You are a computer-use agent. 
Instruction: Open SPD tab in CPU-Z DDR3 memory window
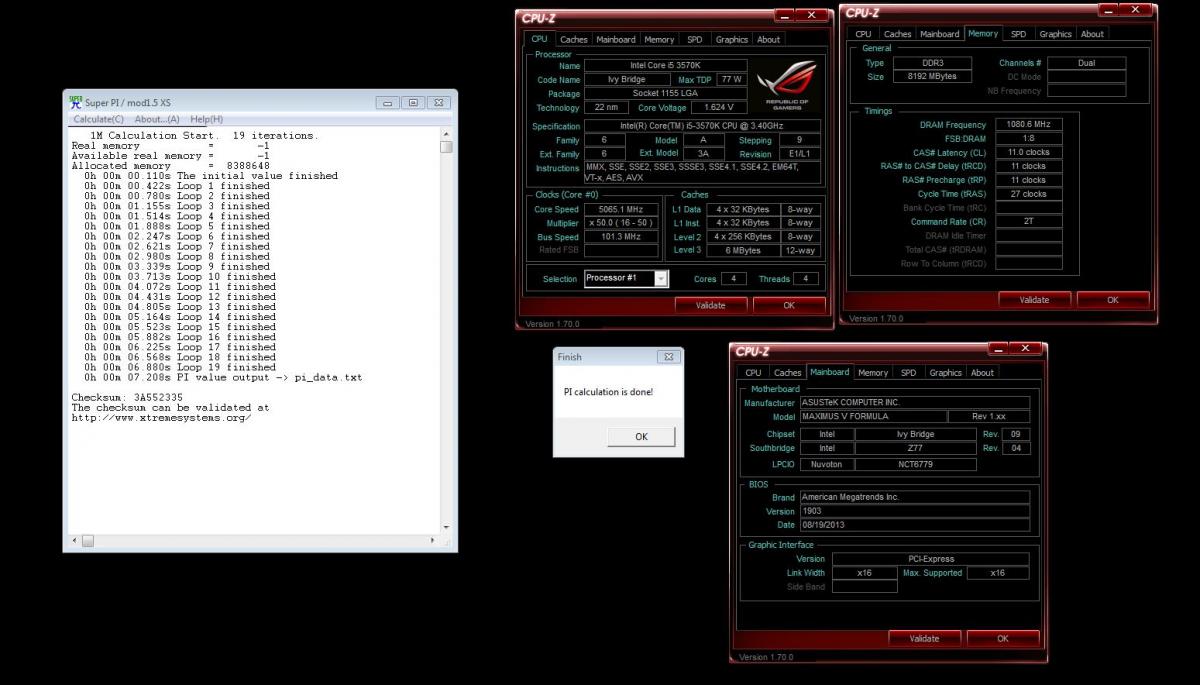point(1018,34)
